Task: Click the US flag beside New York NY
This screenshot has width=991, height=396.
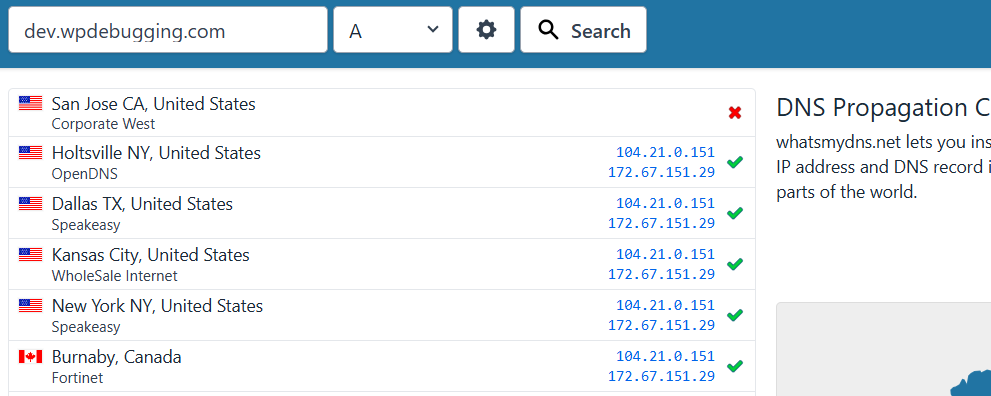Action: [30, 306]
